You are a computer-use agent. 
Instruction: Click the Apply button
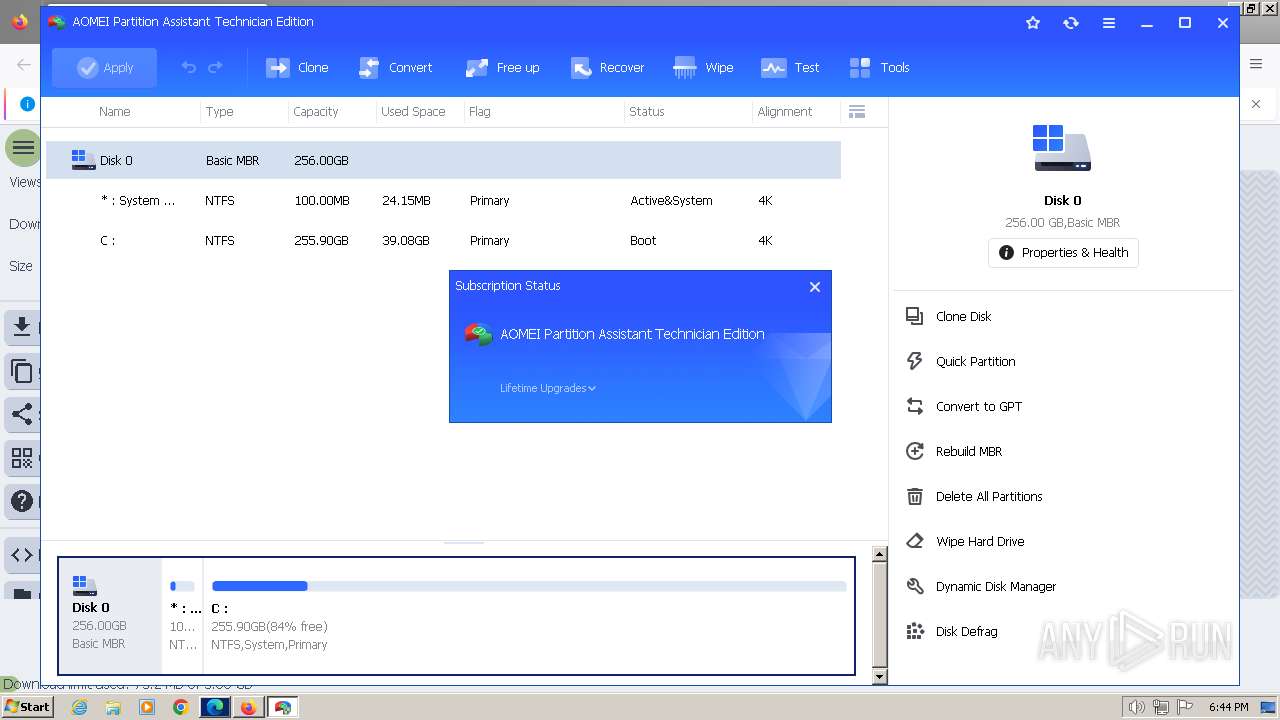click(104, 67)
